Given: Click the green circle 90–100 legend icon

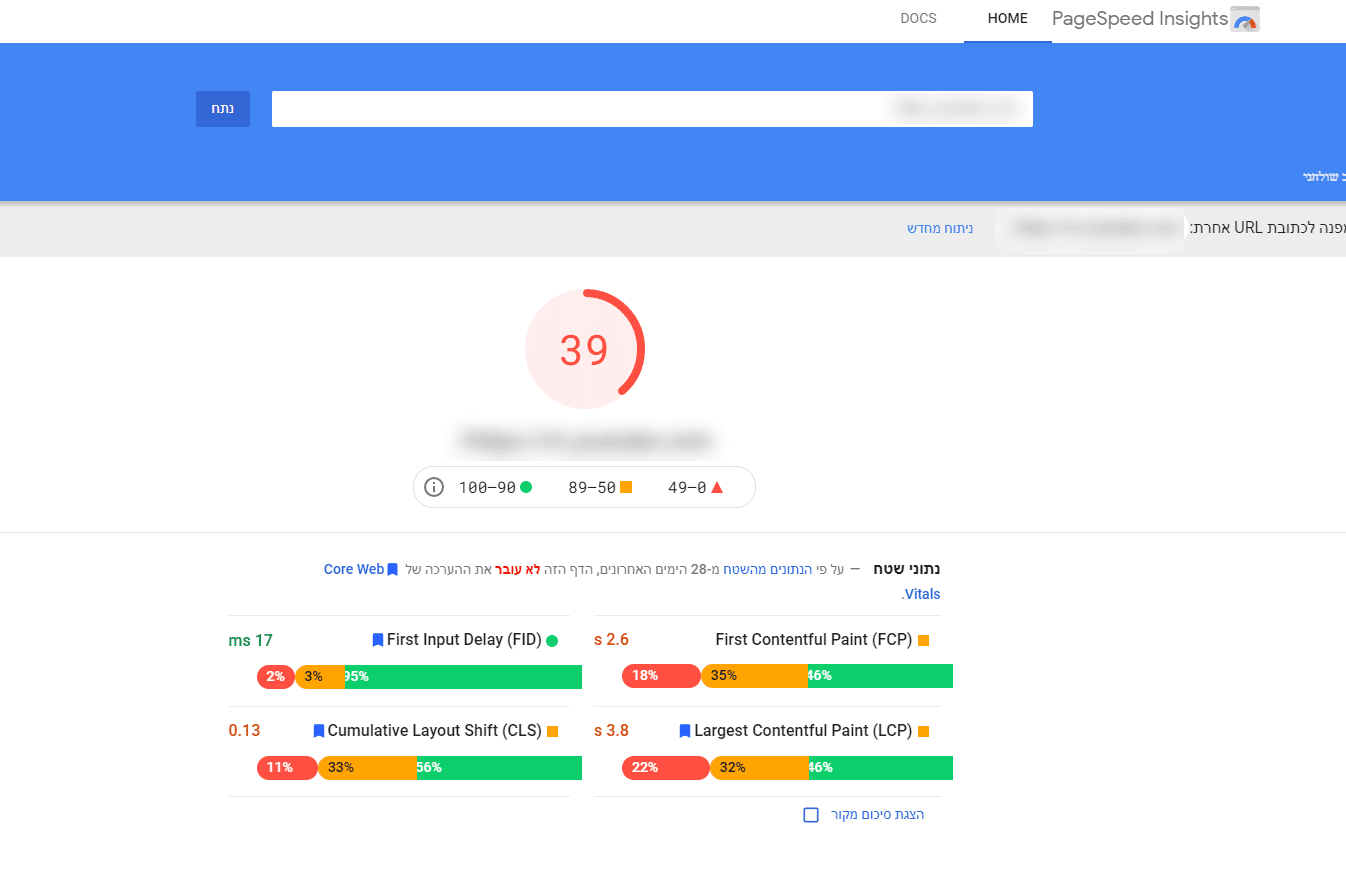Looking at the screenshot, I should 526,487.
